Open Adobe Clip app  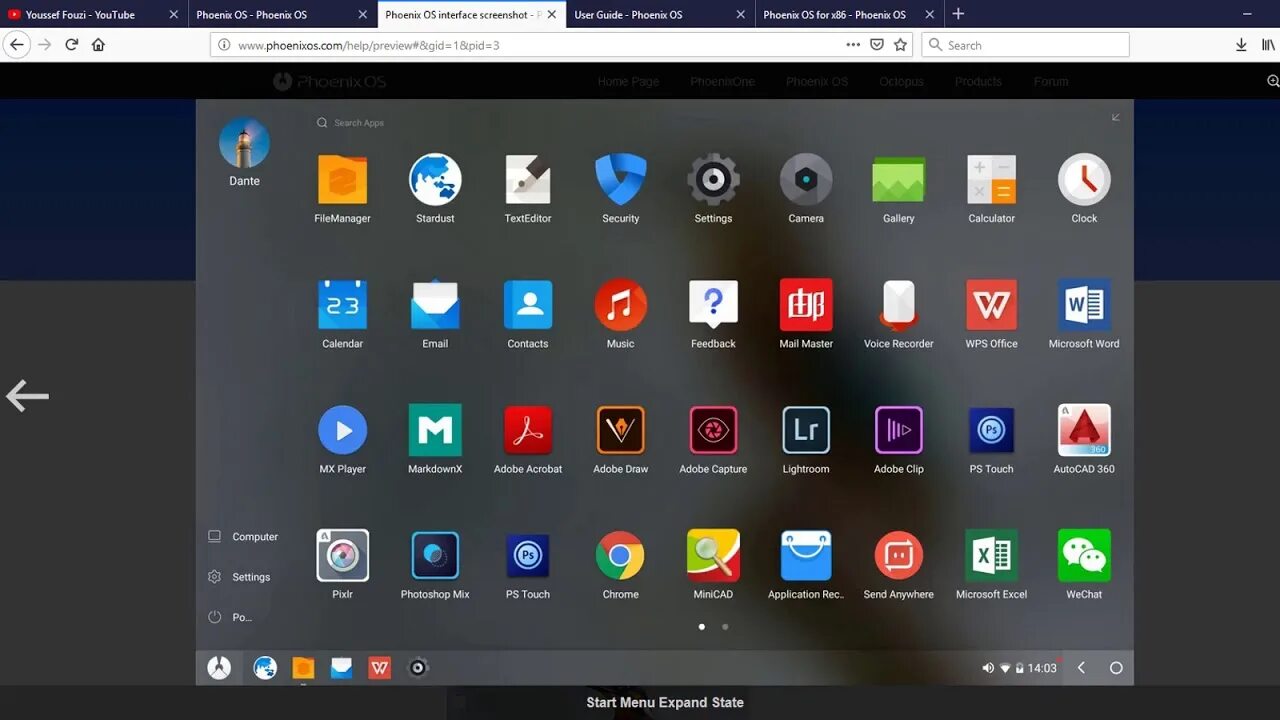[898, 430]
